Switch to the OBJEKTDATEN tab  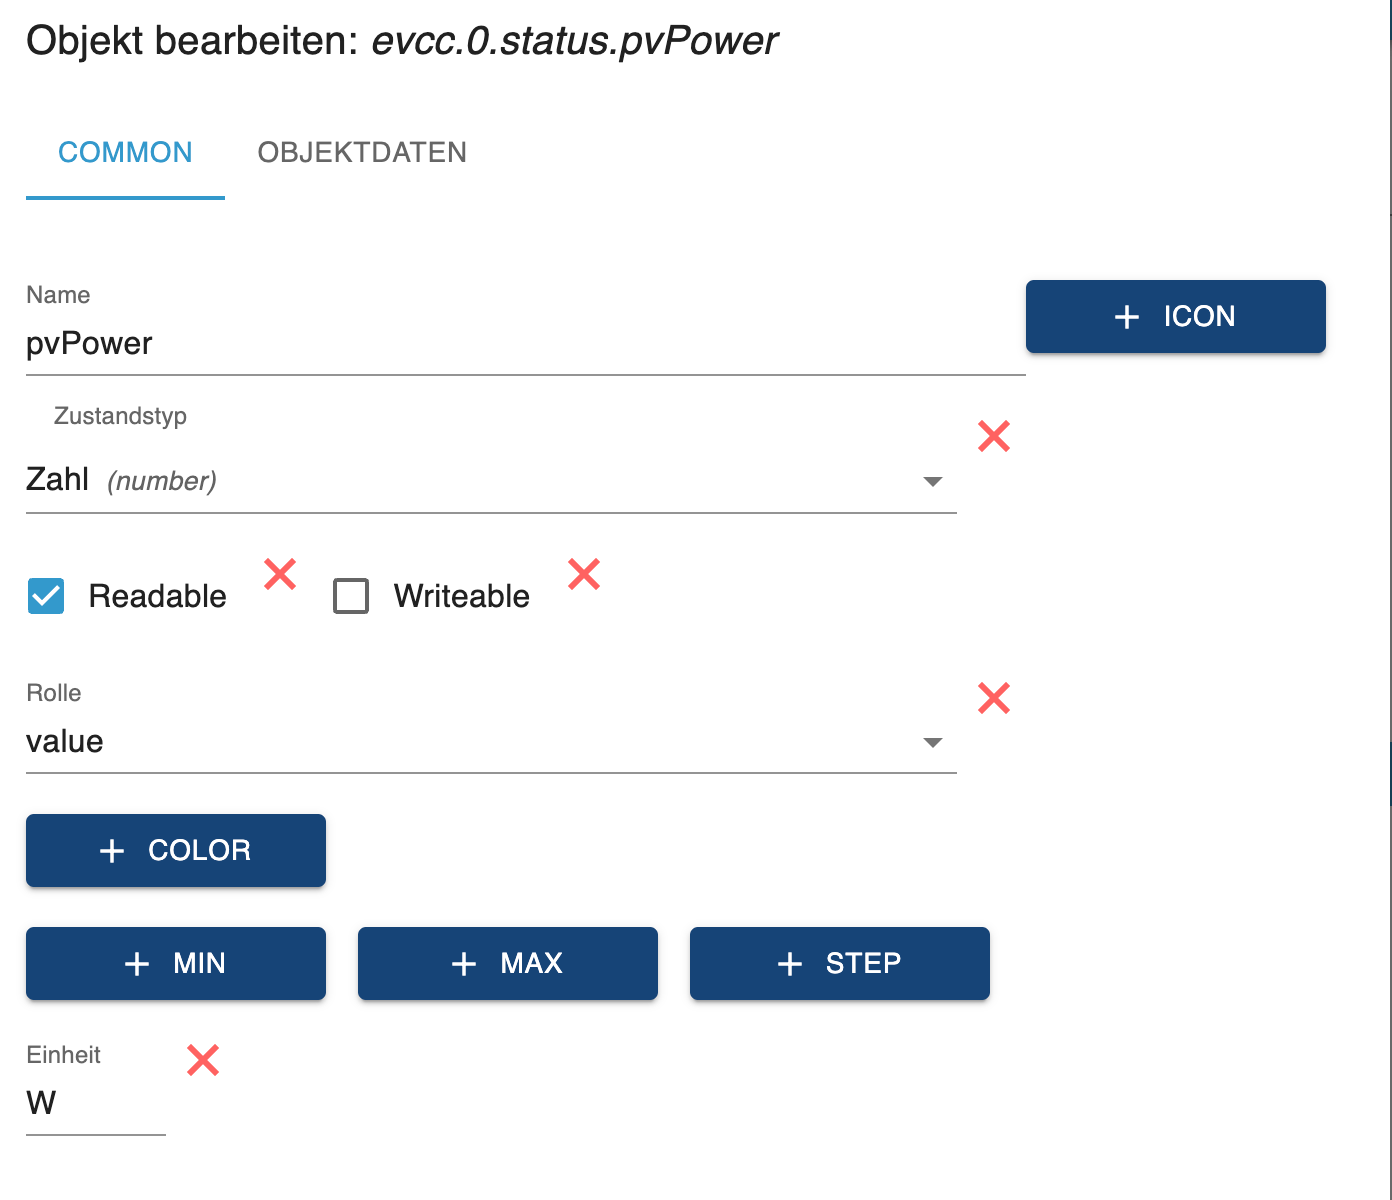(x=362, y=152)
